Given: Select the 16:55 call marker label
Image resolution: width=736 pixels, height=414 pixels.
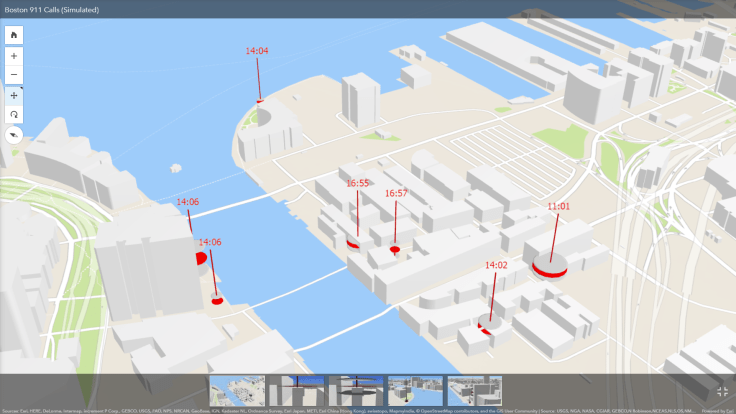Looking at the screenshot, I should click(x=358, y=183).
